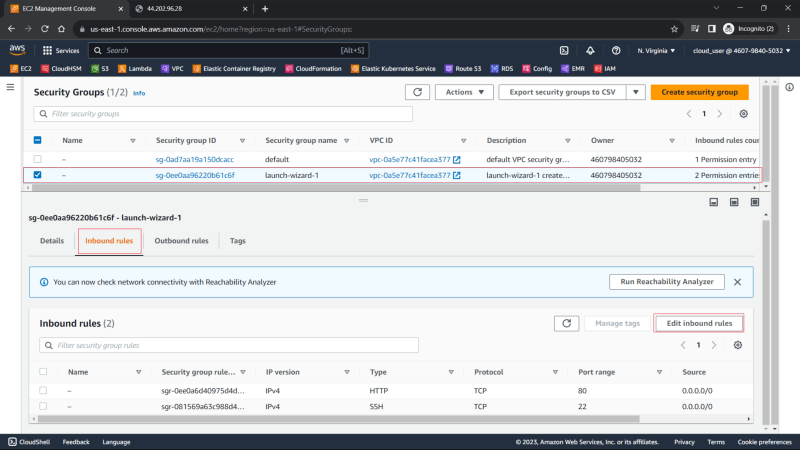Focus the Filter security group rules field
This screenshot has height=450, width=800.
(x=229, y=345)
